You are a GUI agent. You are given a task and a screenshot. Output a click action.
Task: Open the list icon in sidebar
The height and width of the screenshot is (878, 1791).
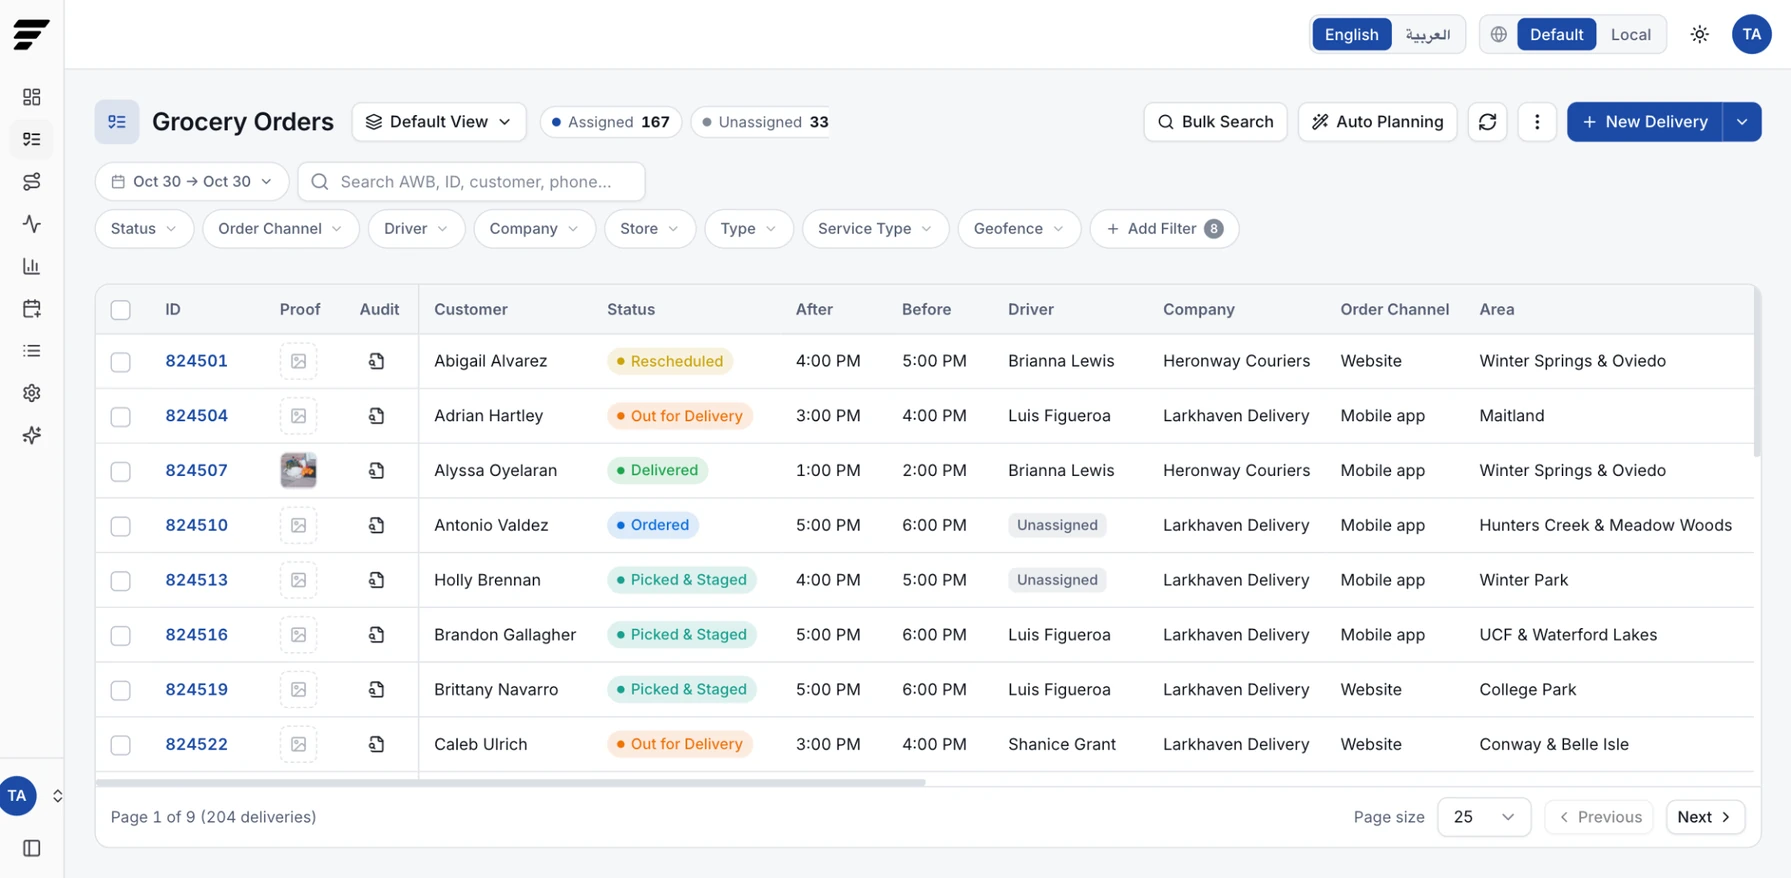(32, 351)
